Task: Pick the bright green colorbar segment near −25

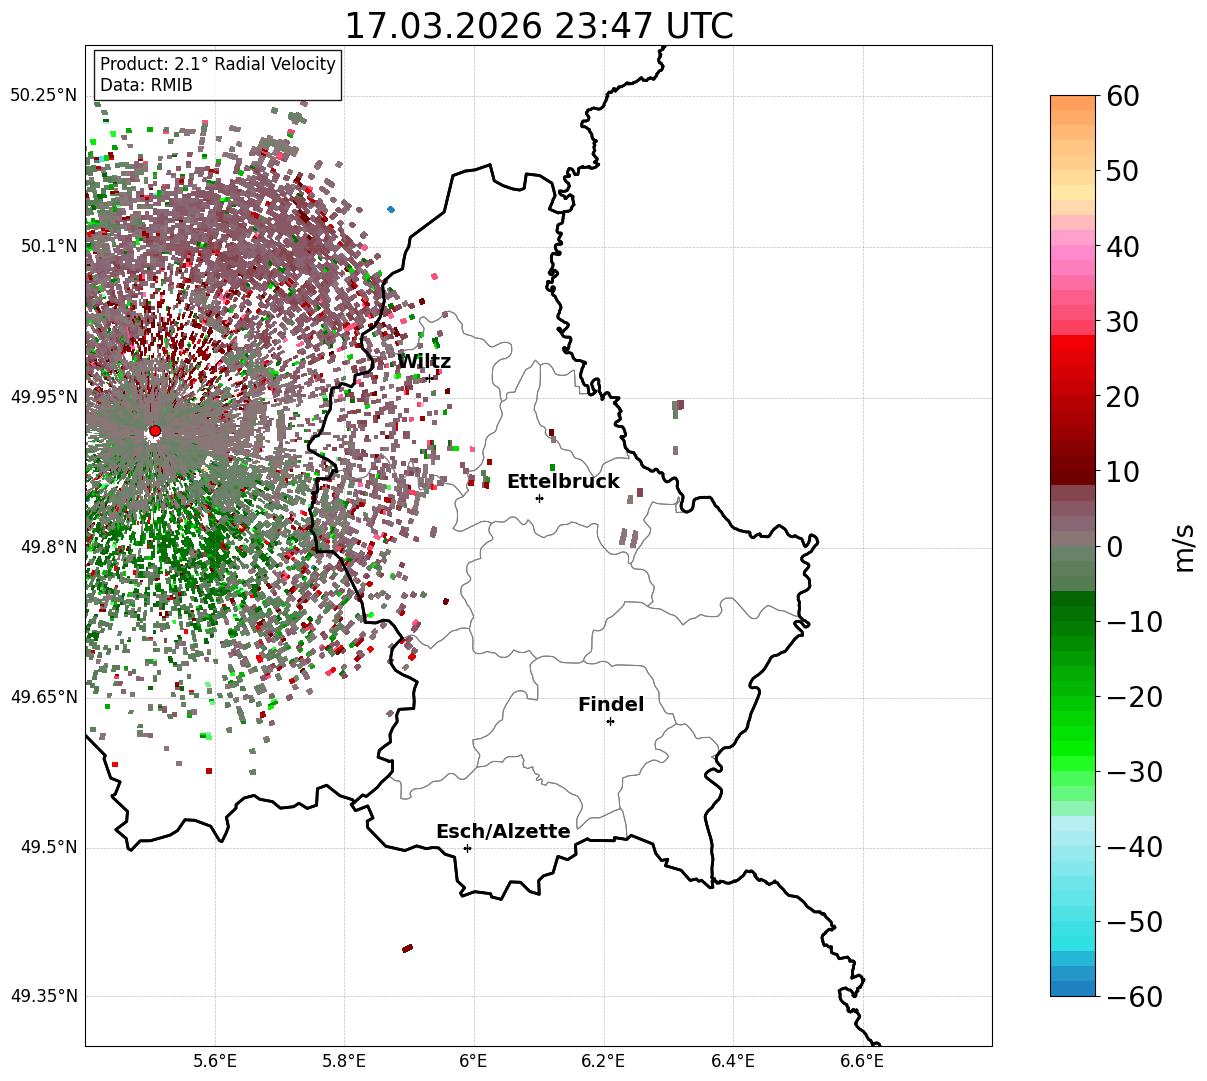Action: coord(1073,733)
